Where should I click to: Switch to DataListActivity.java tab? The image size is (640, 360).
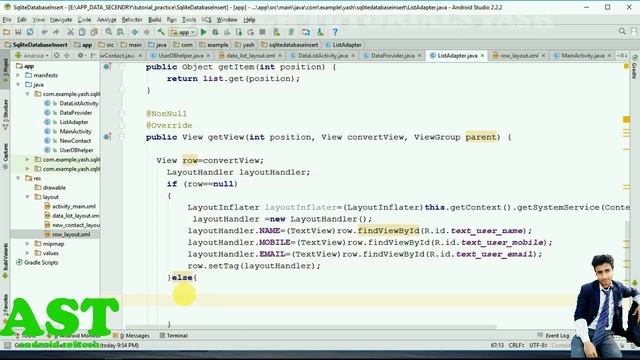[x=322, y=56]
